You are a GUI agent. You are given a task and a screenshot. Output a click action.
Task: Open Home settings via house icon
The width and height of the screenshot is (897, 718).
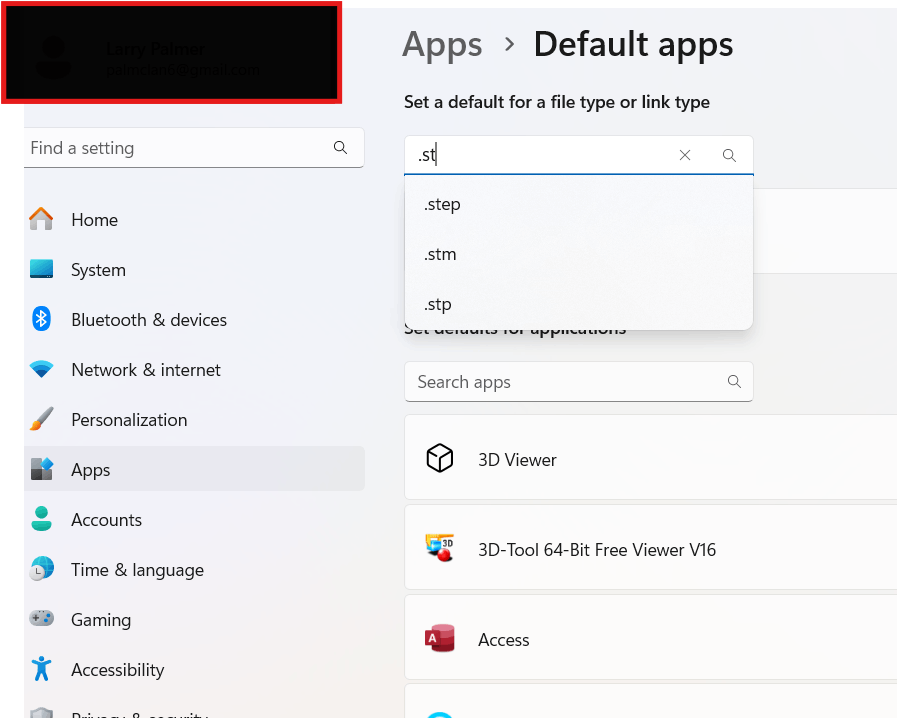41,219
